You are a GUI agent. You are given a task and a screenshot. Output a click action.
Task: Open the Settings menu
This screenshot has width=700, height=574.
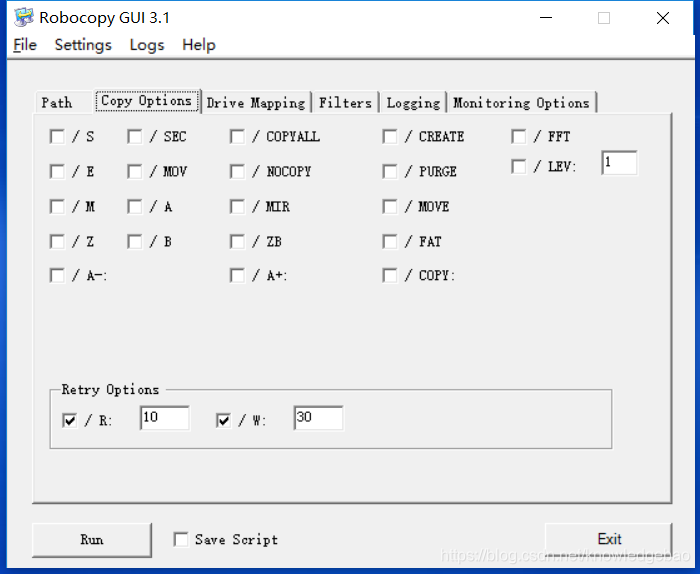[83, 45]
